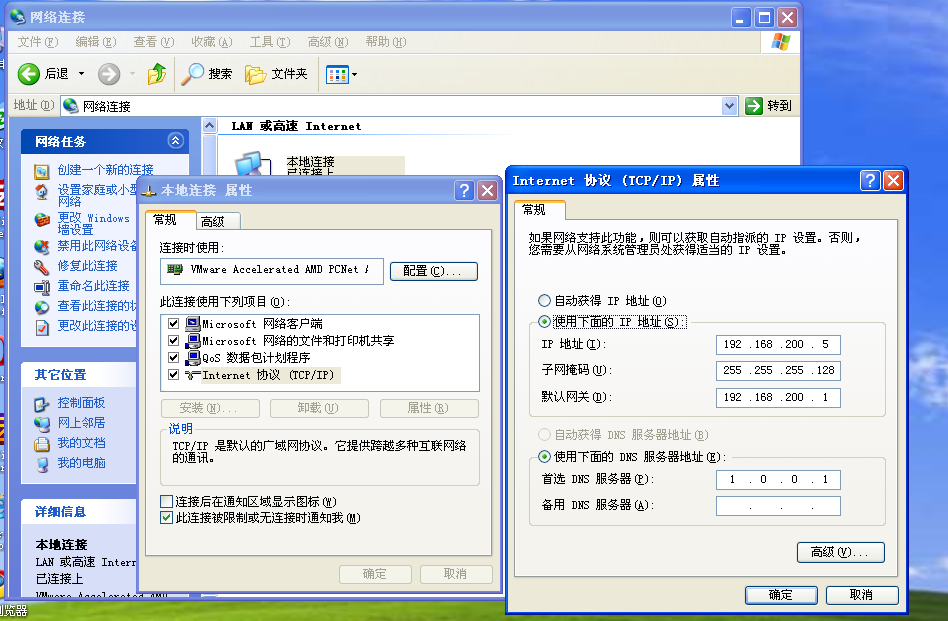Viewport: 948px width, 621px height.
Task: Select the obtain IP automatically (自动获得 IP 地址) radio button
Action: pyautogui.click(x=544, y=301)
